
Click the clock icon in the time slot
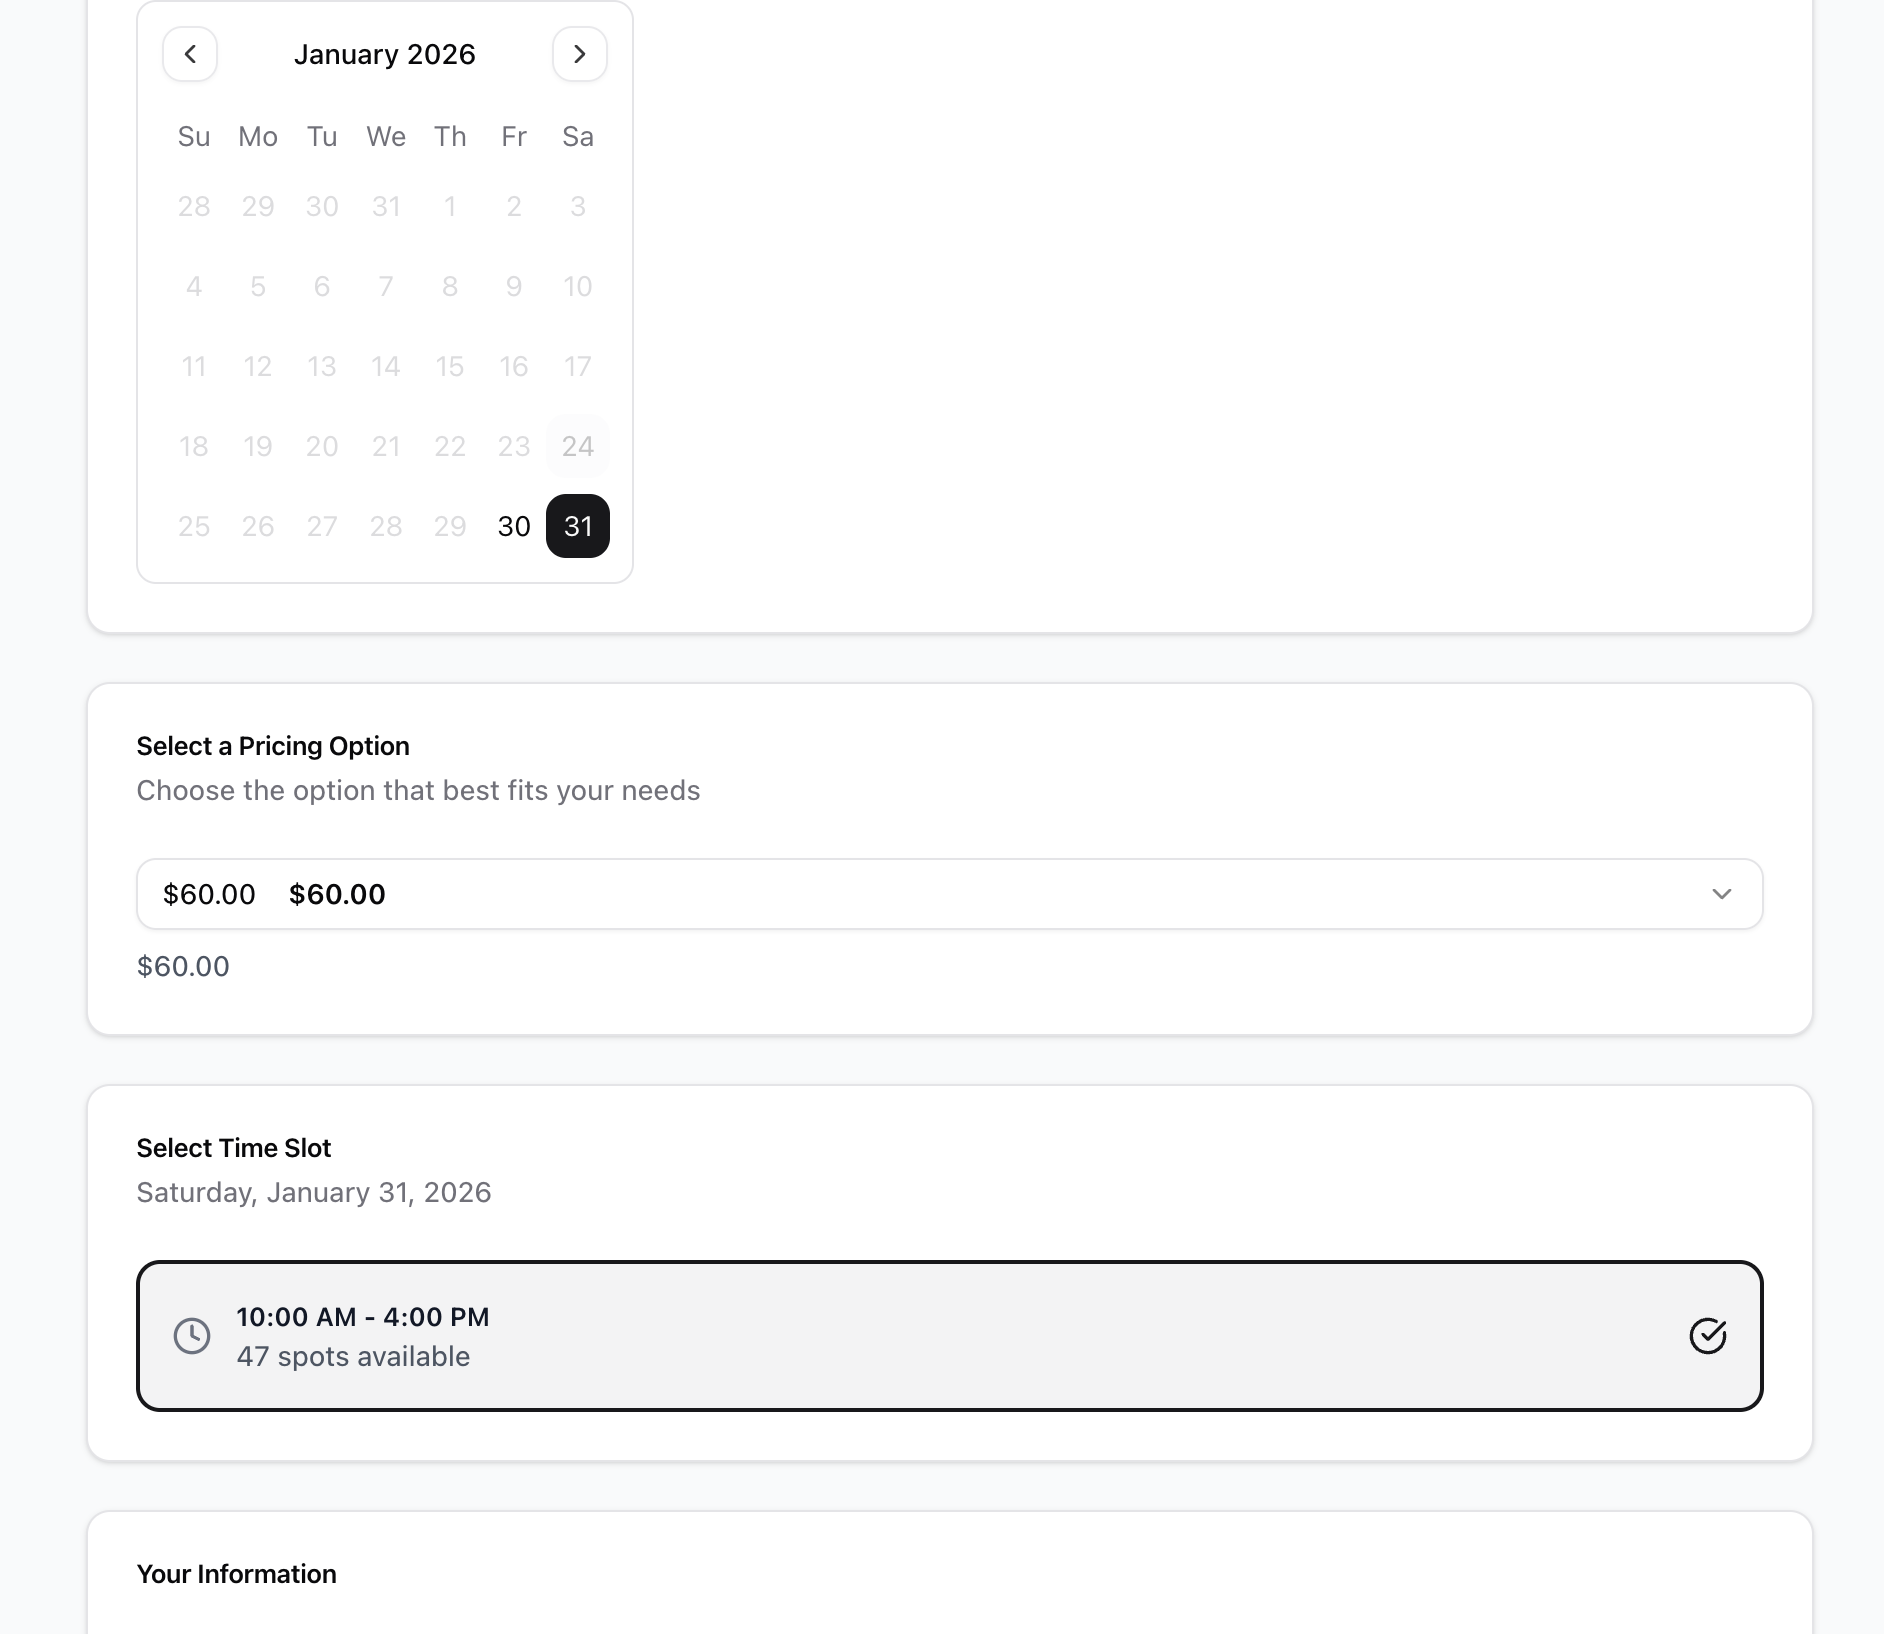tap(192, 1335)
